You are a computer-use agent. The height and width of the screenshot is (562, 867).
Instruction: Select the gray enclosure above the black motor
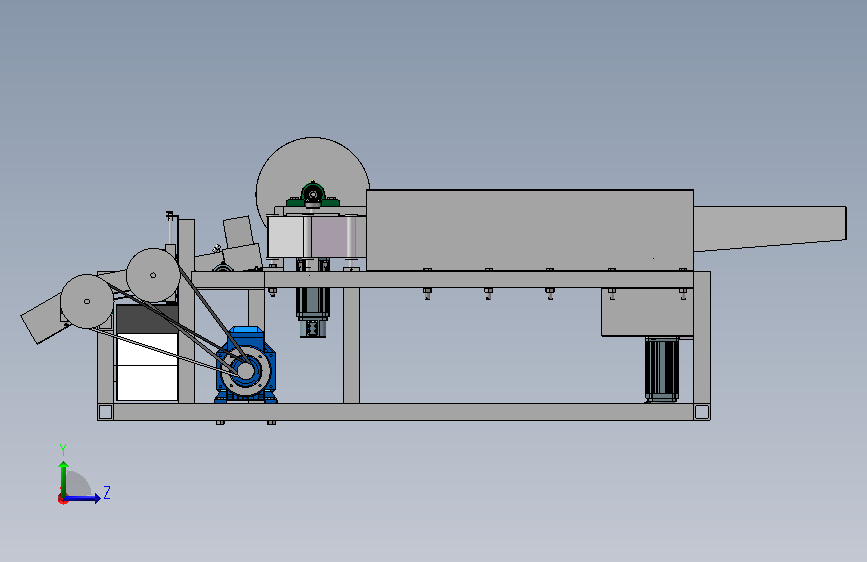(x=647, y=311)
